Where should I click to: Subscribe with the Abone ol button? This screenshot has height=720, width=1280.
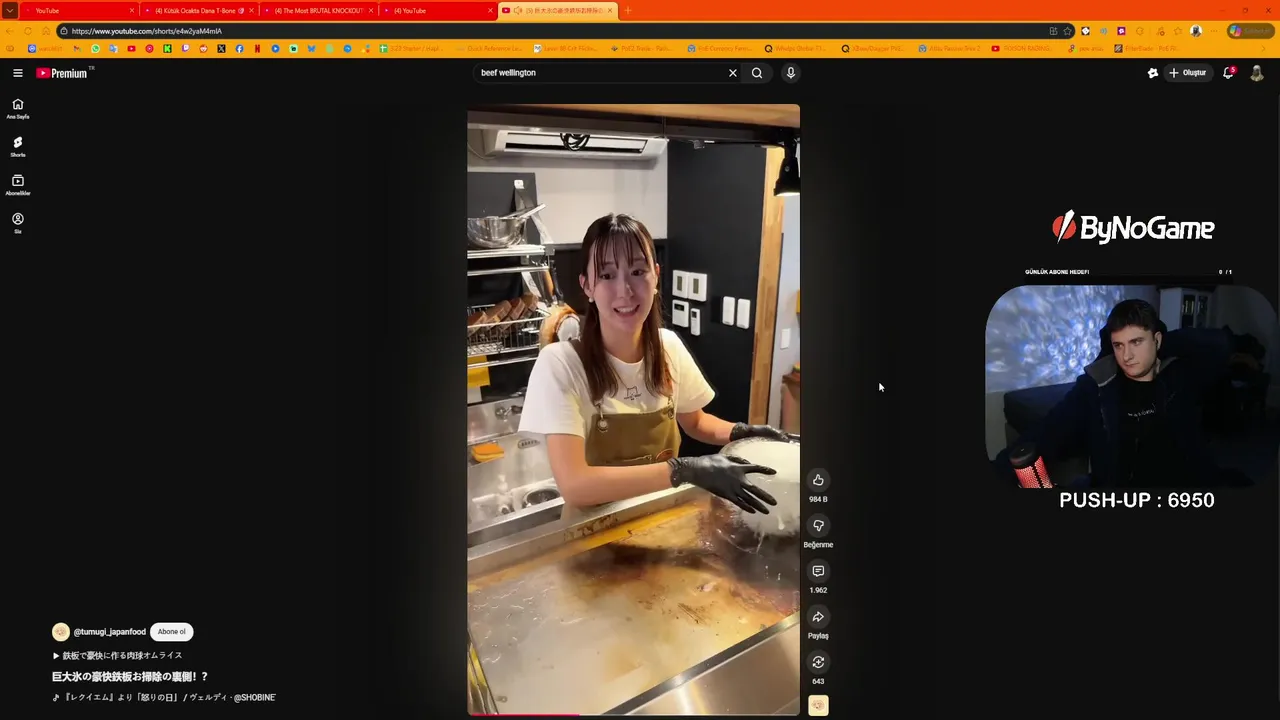pyautogui.click(x=171, y=632)
